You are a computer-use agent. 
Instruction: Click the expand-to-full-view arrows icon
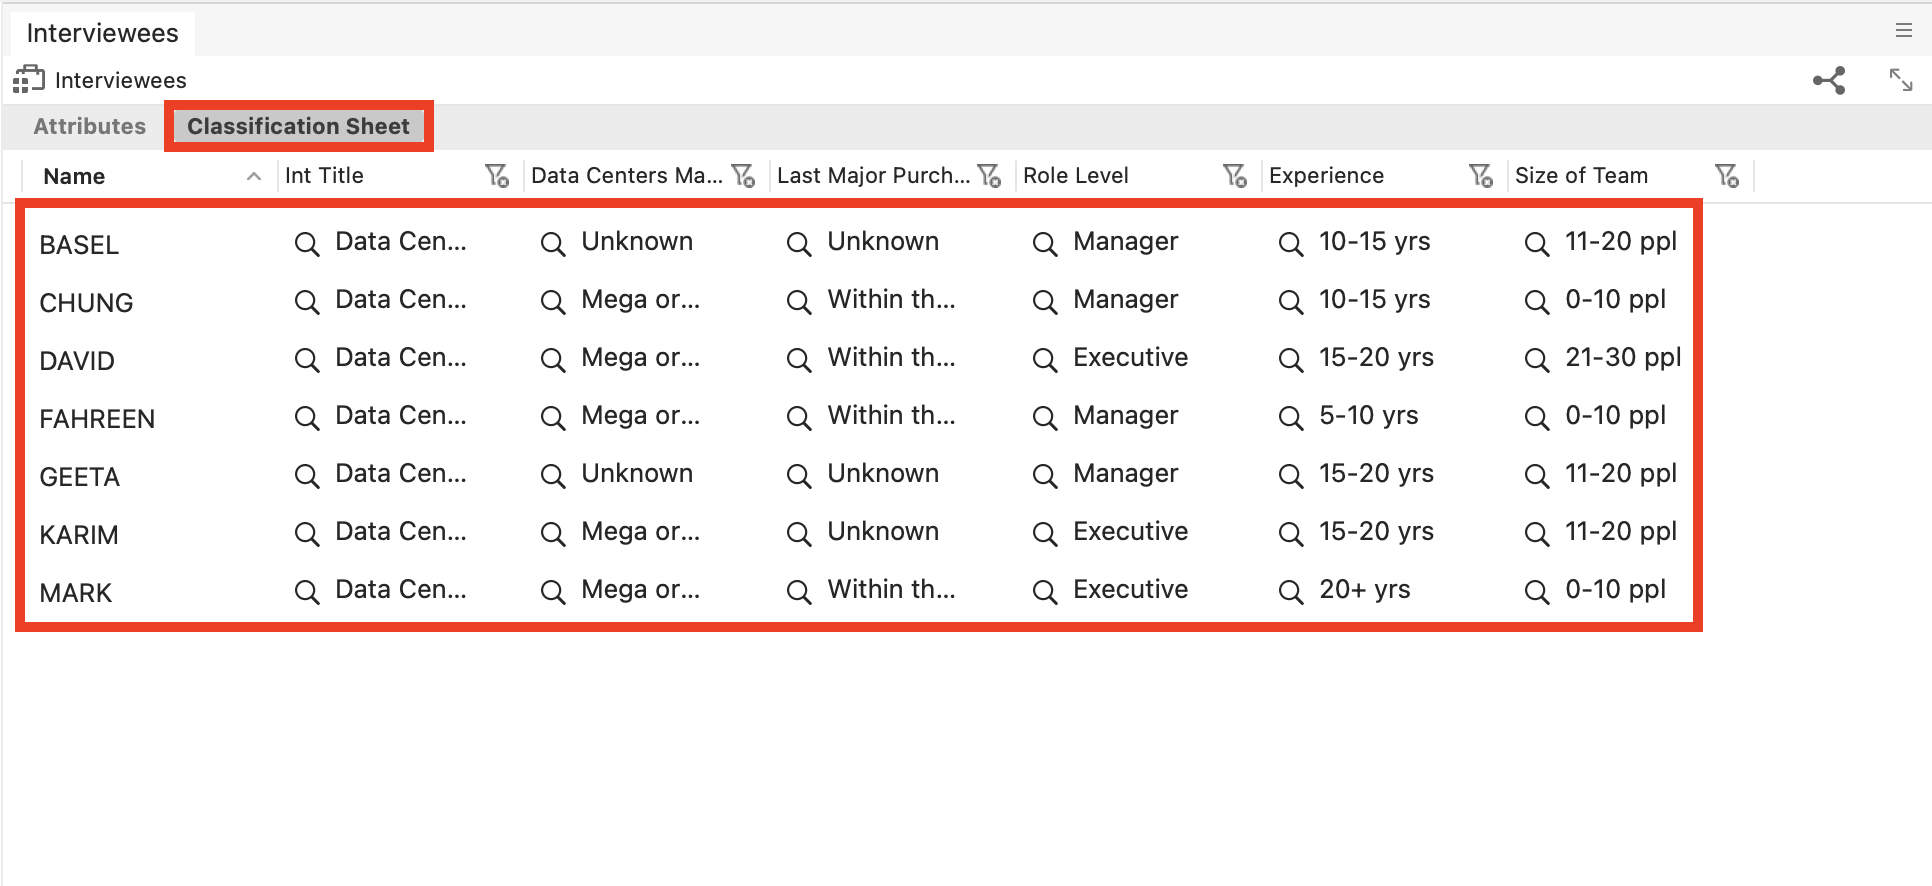(x=1900, y=80)
